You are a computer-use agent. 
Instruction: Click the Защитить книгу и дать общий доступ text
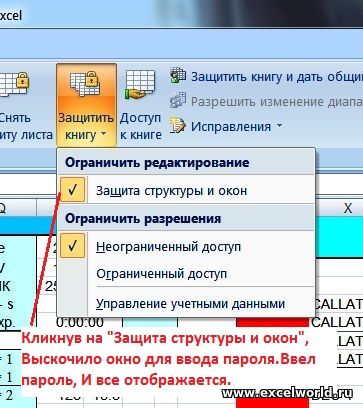tap(277, 76)
